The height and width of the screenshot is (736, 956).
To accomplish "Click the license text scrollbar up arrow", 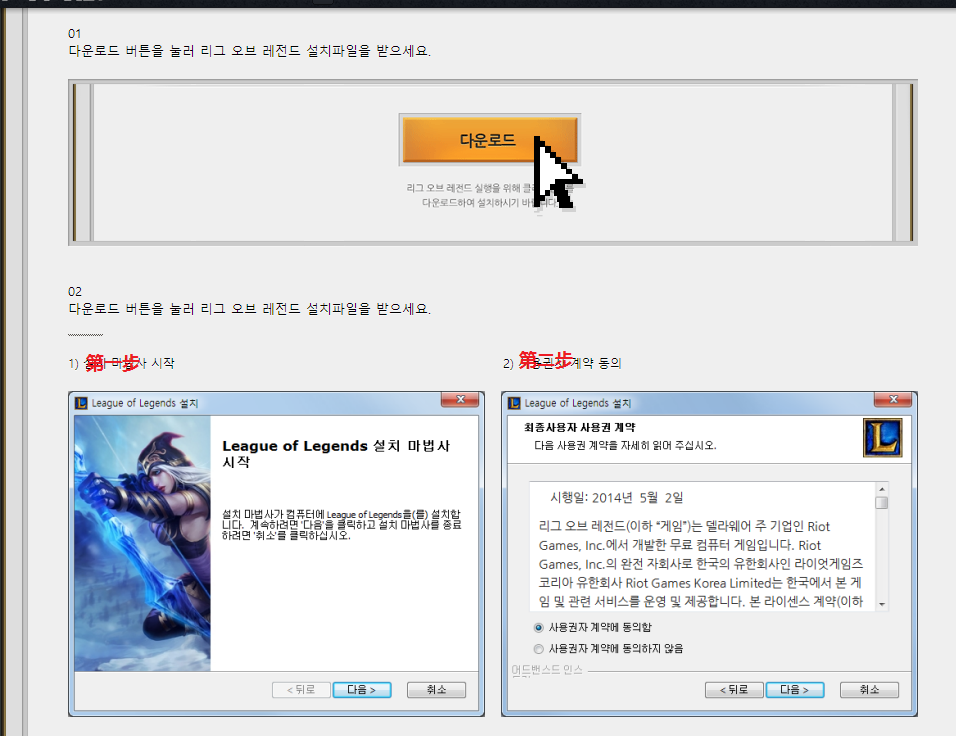I will pyautogui.click(x=882, y=487).
